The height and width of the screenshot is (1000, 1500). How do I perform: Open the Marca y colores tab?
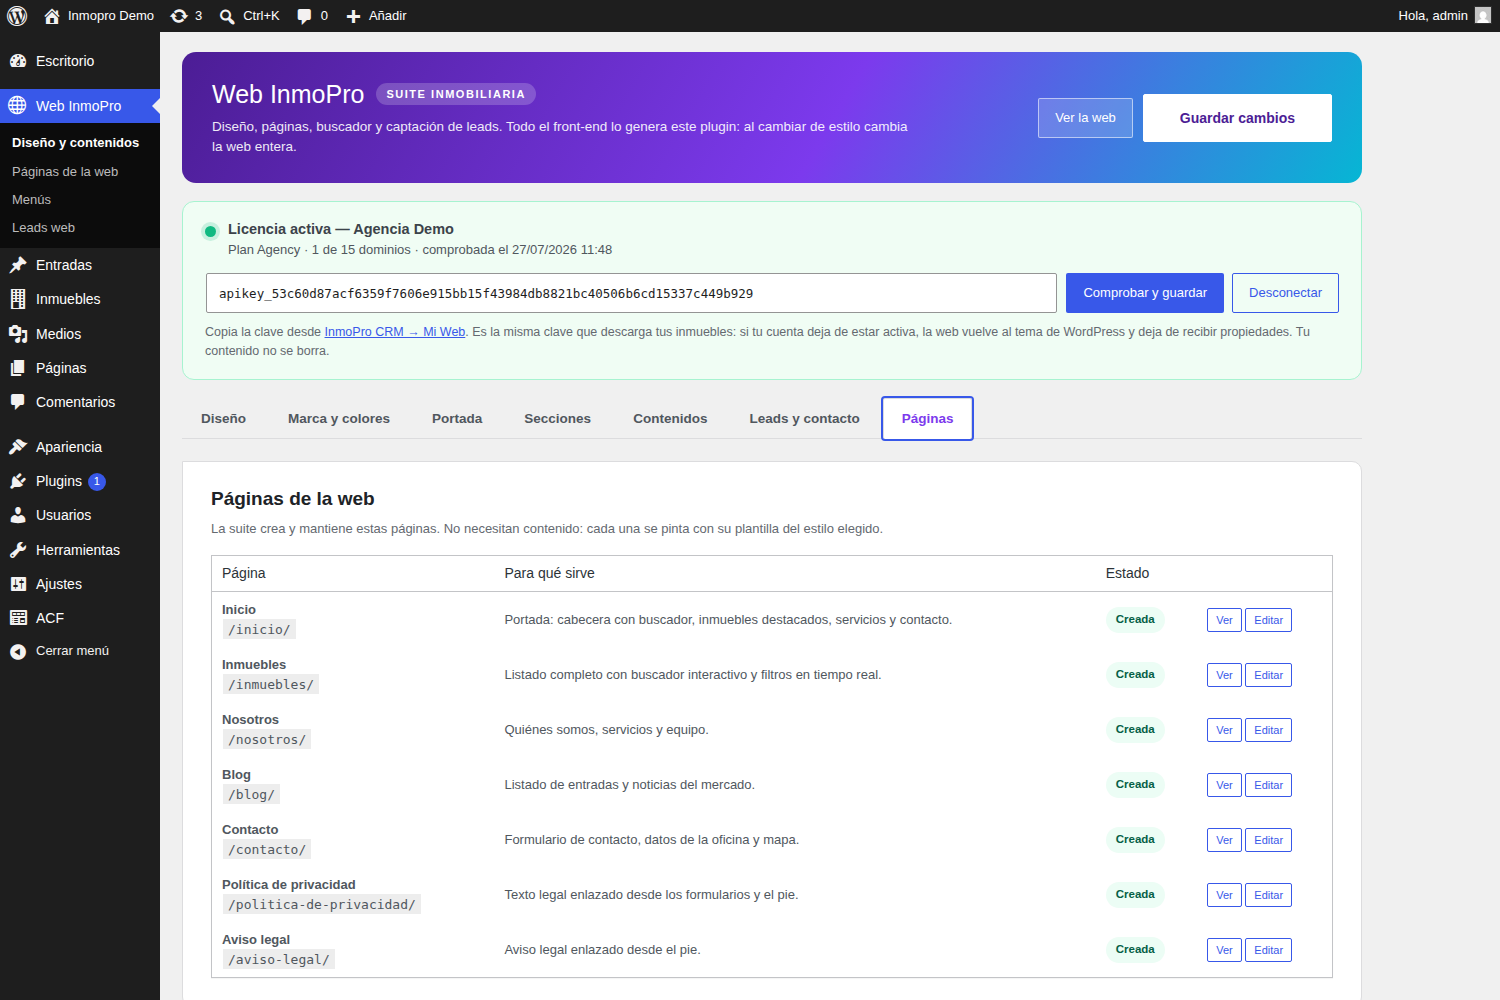tap(339, 419)
